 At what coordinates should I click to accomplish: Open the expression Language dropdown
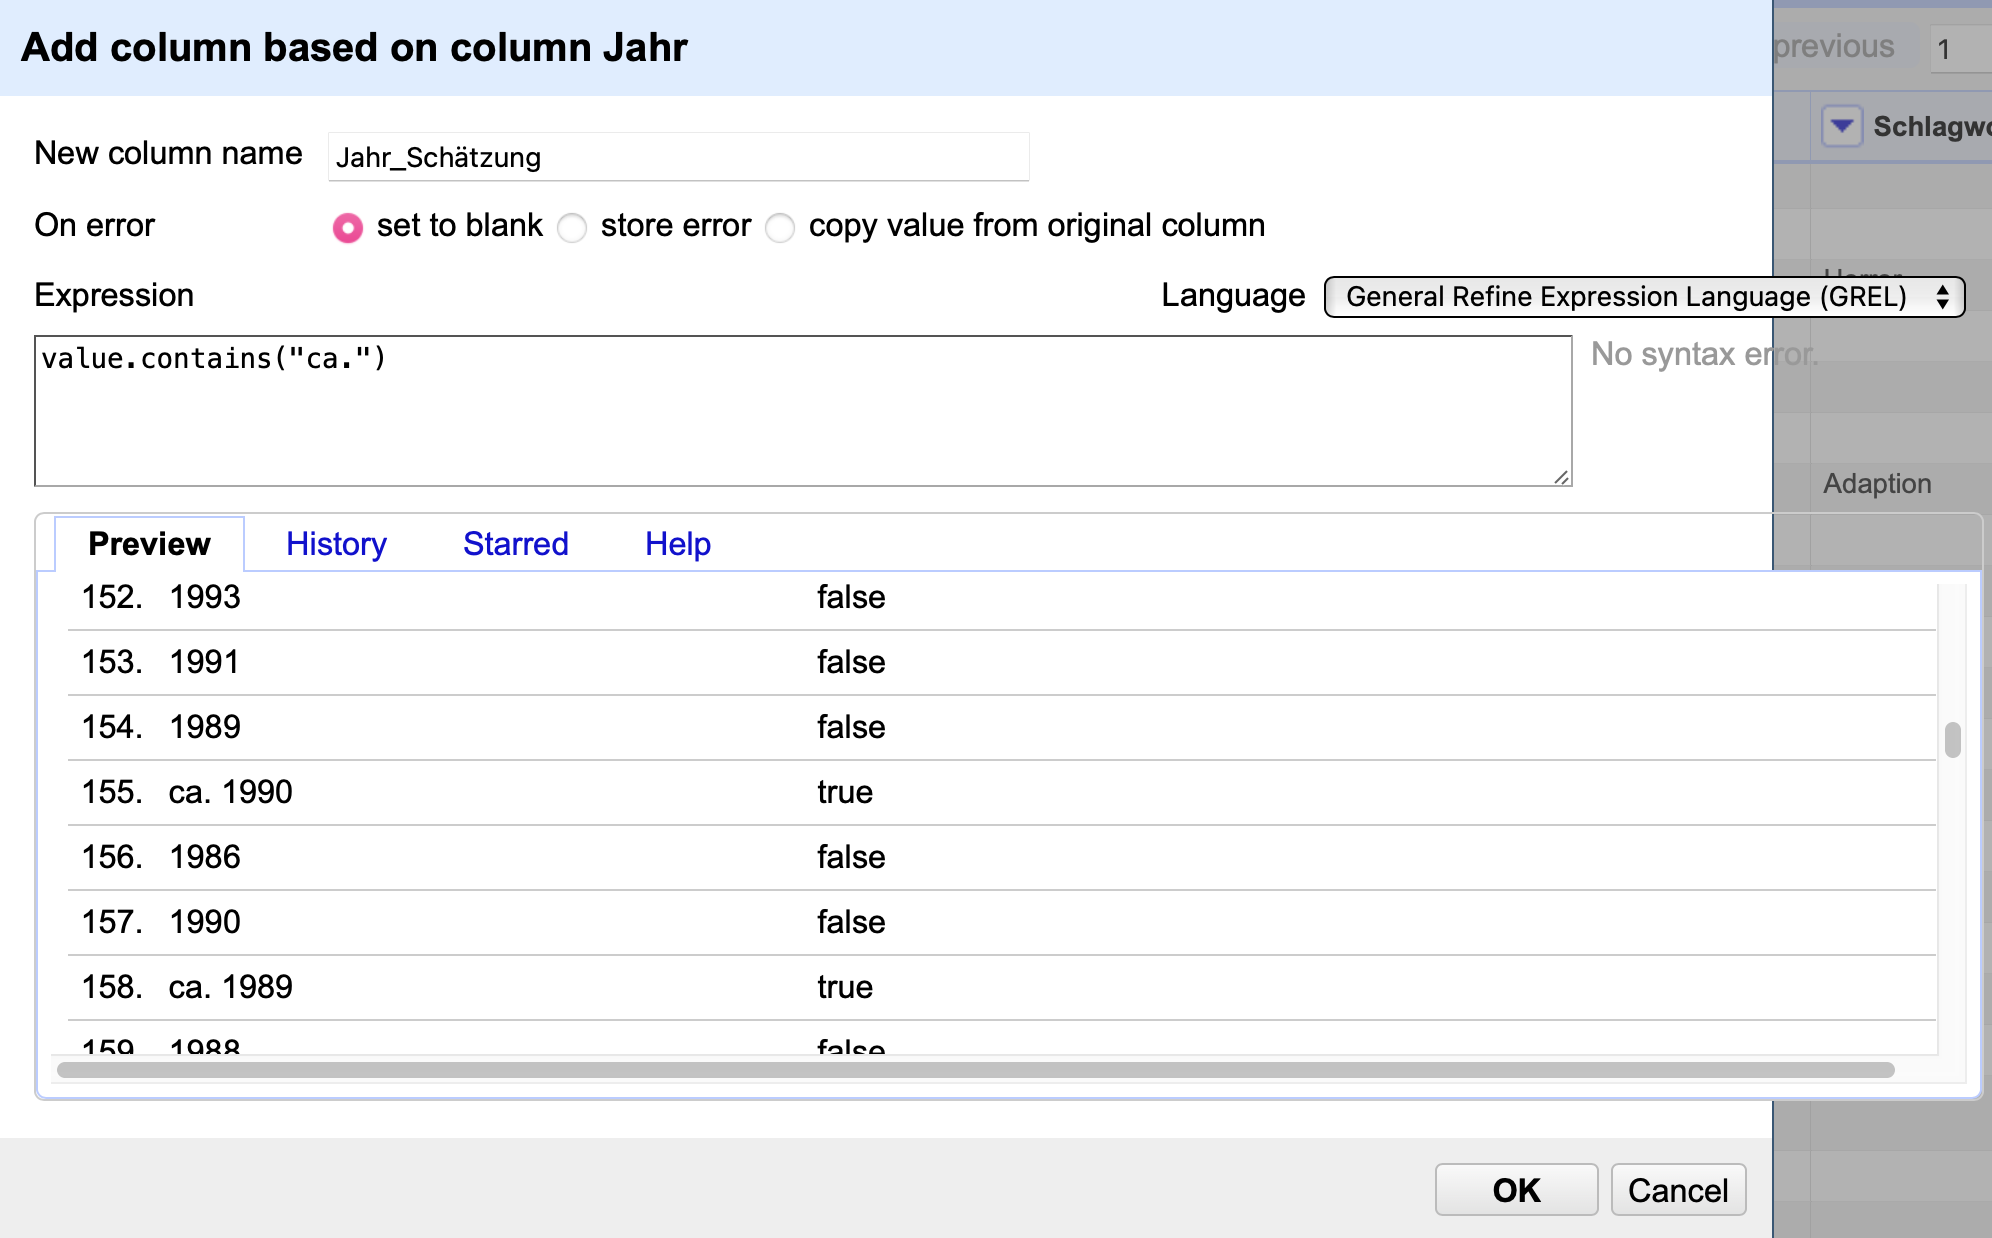[1644, 297]
